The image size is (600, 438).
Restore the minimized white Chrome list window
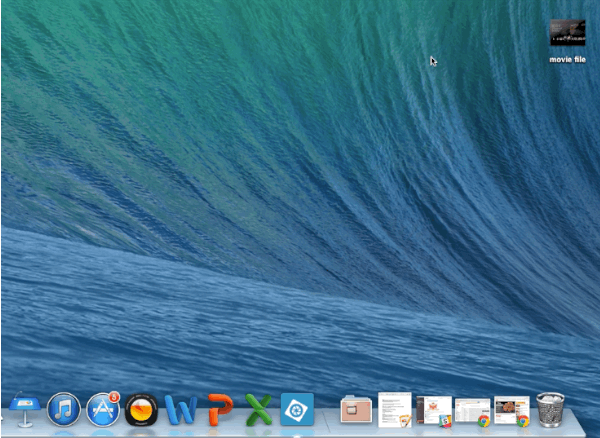[x=473, y=412]
